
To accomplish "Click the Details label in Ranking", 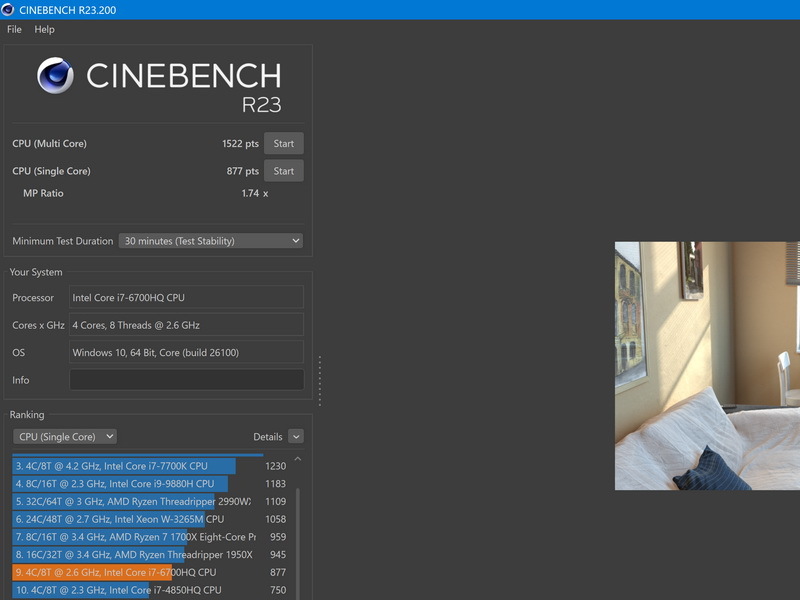I will coord(268,437).
